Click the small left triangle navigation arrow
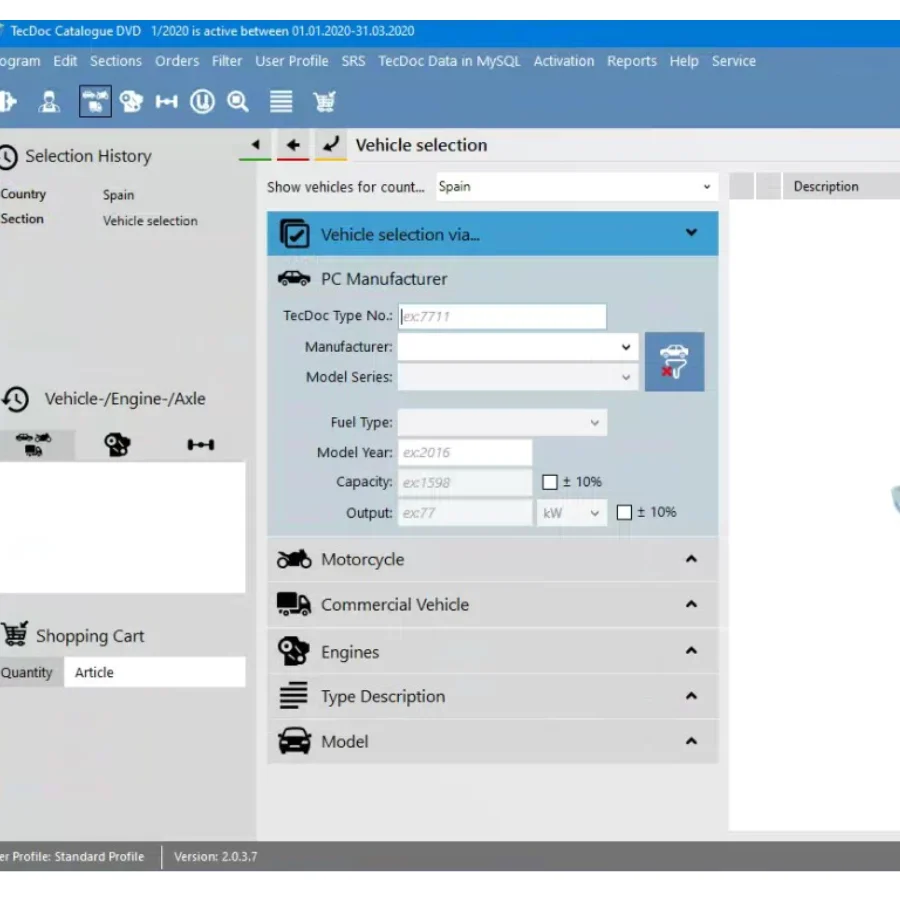This screenshot has width=900, height=900. tap(255, 145)
